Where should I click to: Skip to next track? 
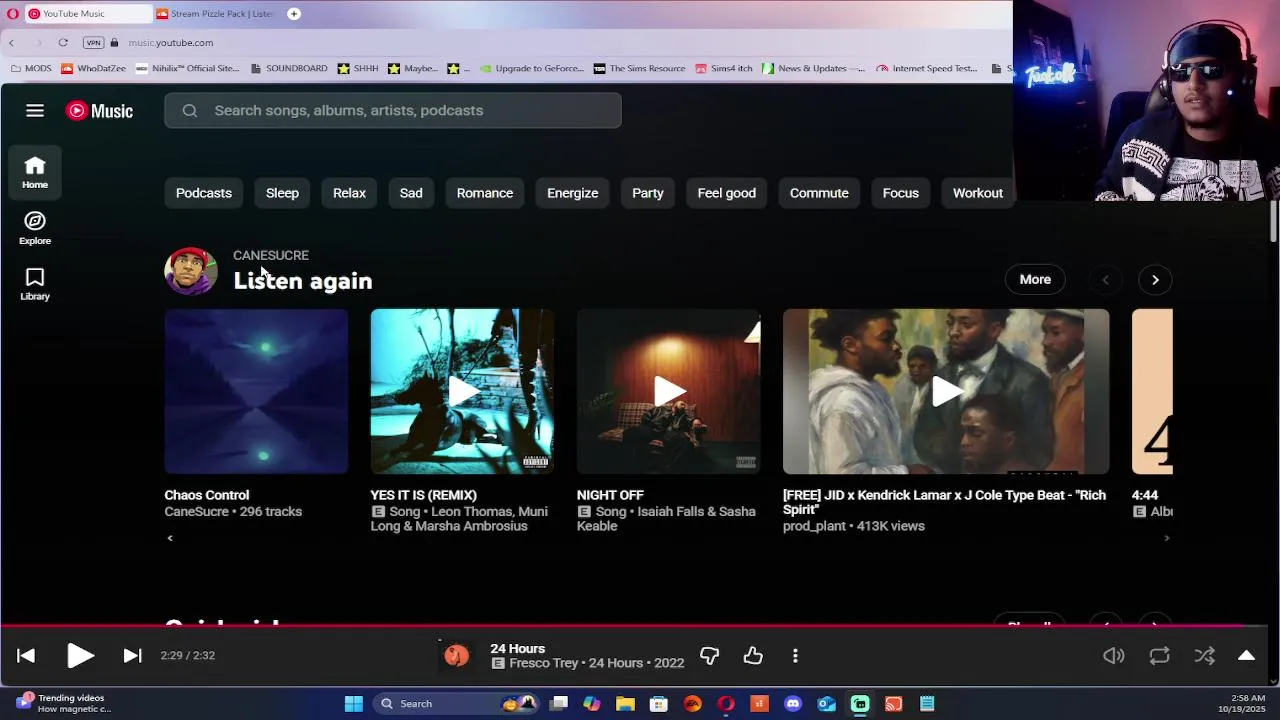tap(132, 656)
